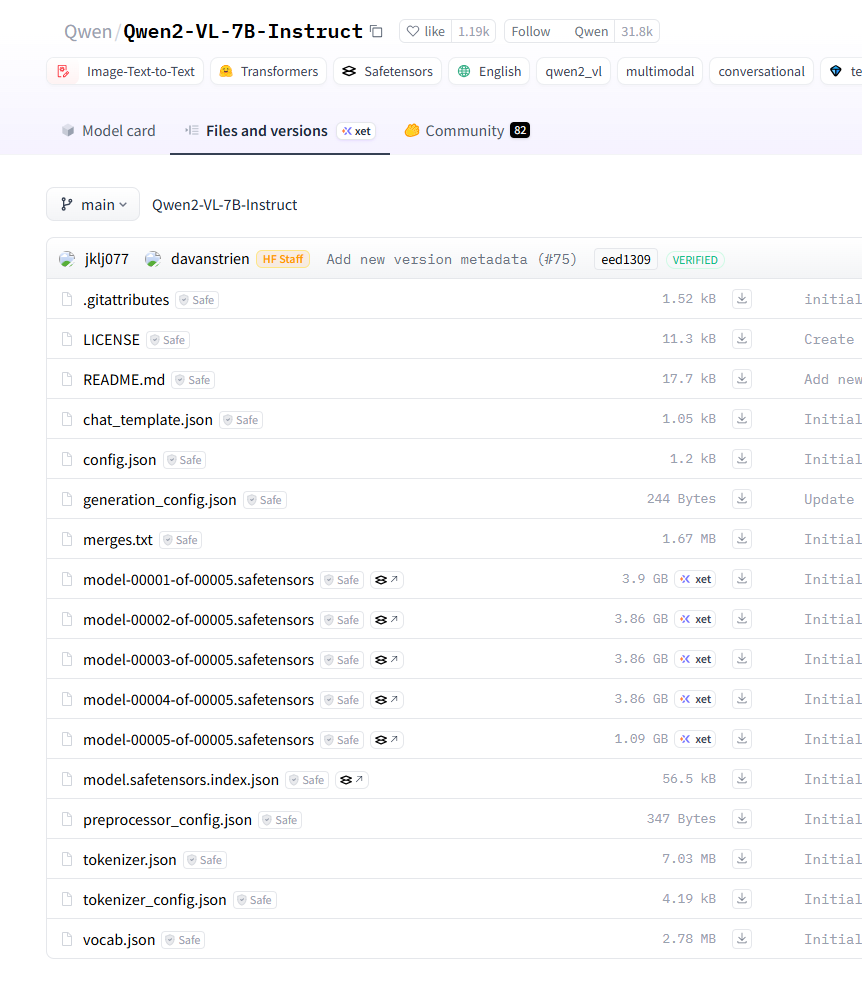
Task: Open safetensors viewer for model-00003-of-00005
Action: [386, 660]
